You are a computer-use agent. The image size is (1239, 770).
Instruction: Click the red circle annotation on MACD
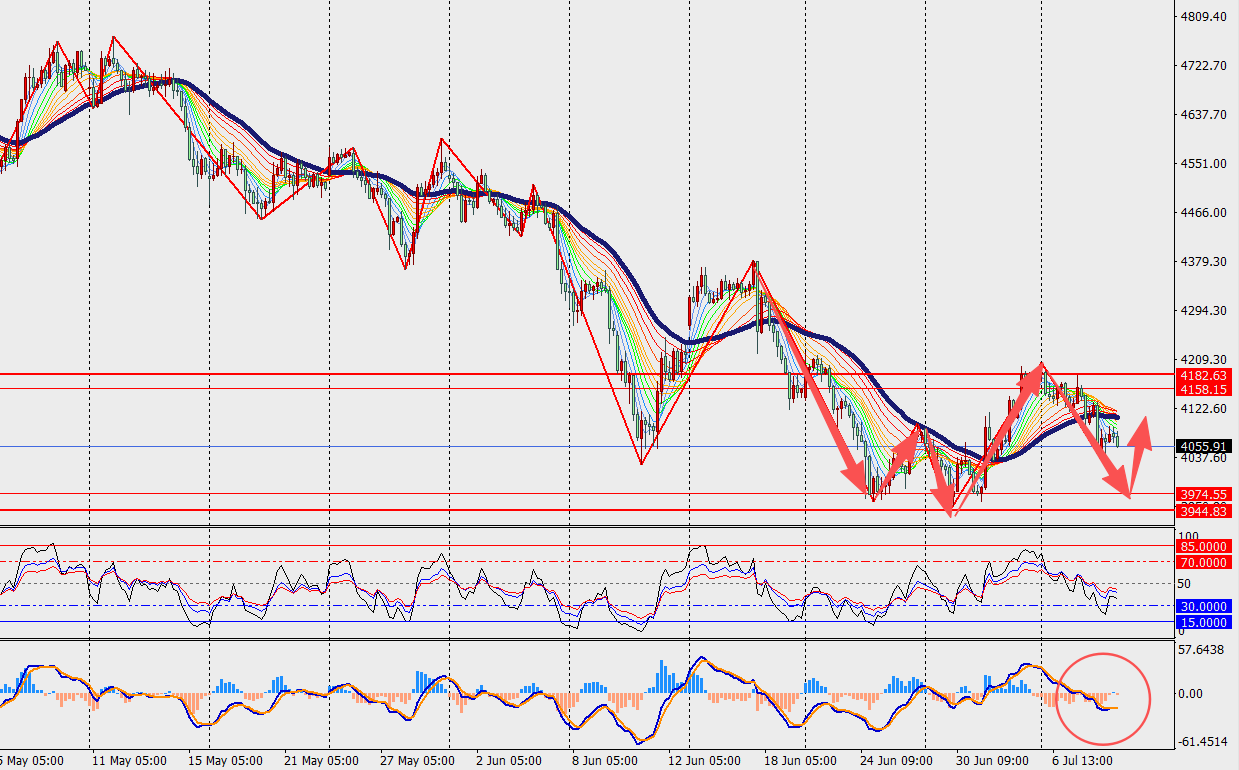(1105, 699)
